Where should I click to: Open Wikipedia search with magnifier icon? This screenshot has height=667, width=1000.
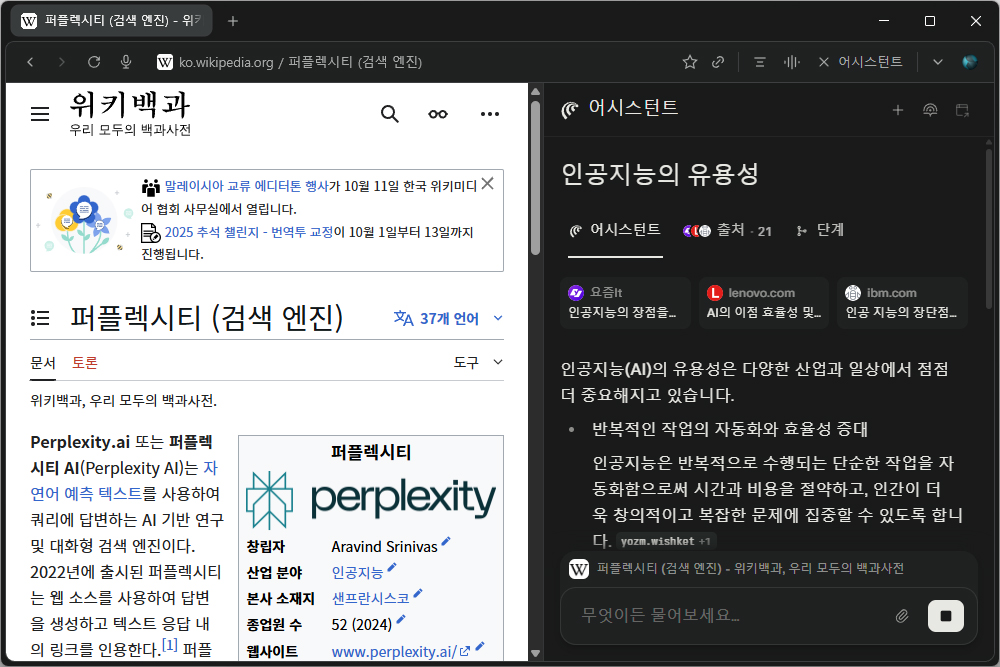390,114
